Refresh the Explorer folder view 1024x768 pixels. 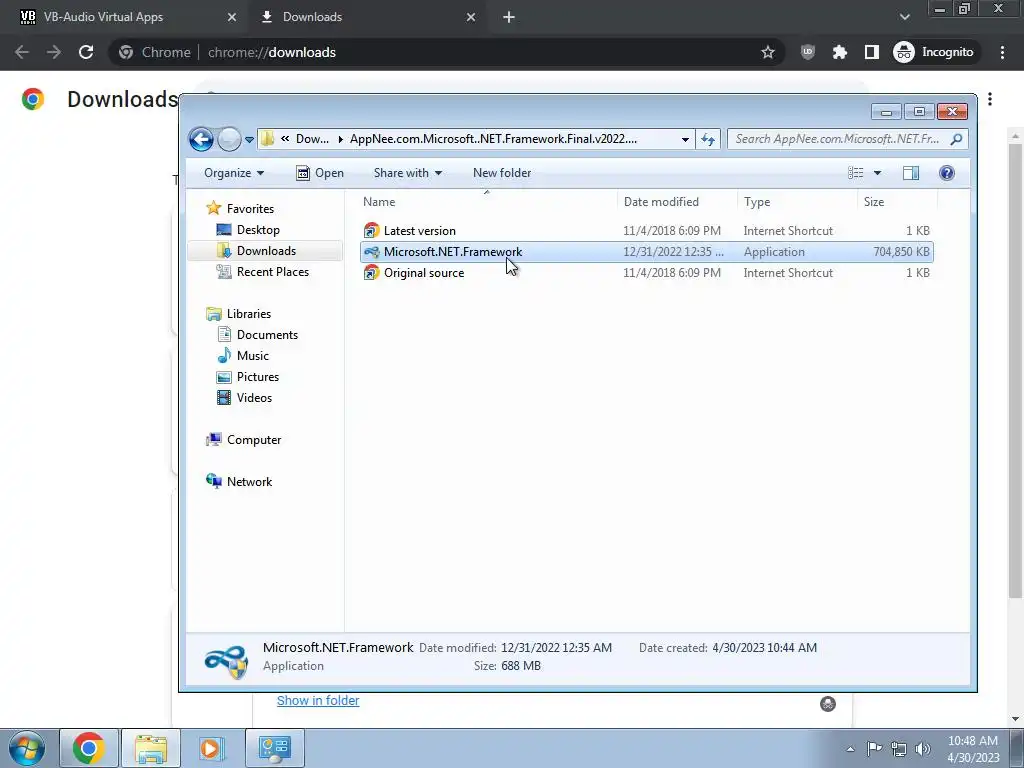click(708, 139)
